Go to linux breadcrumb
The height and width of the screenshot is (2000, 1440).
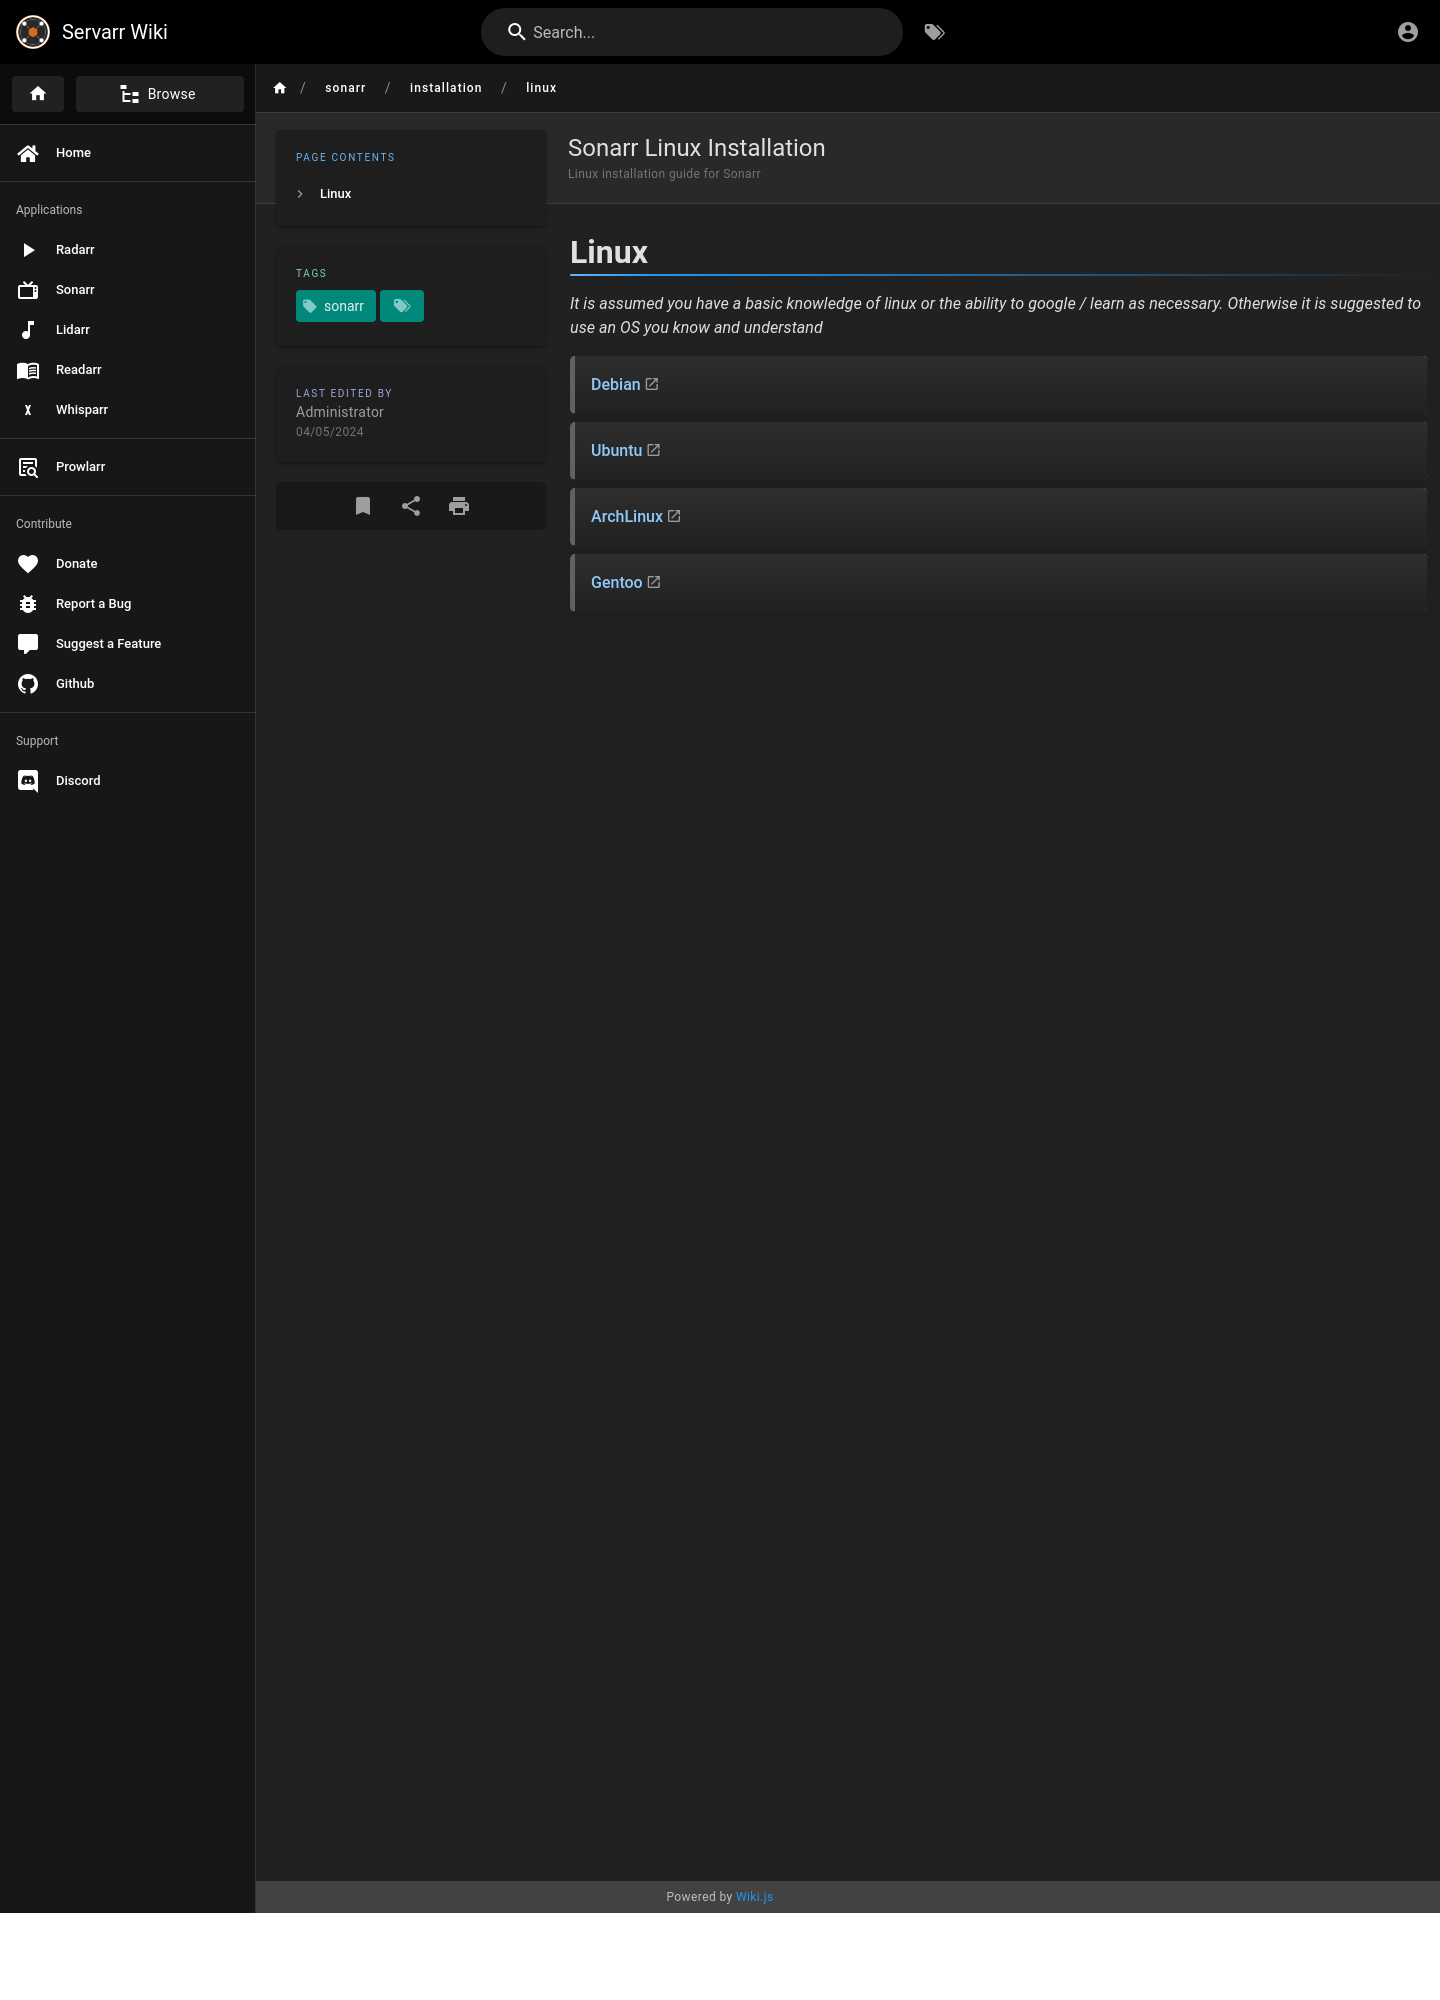(x=541, y=88)
